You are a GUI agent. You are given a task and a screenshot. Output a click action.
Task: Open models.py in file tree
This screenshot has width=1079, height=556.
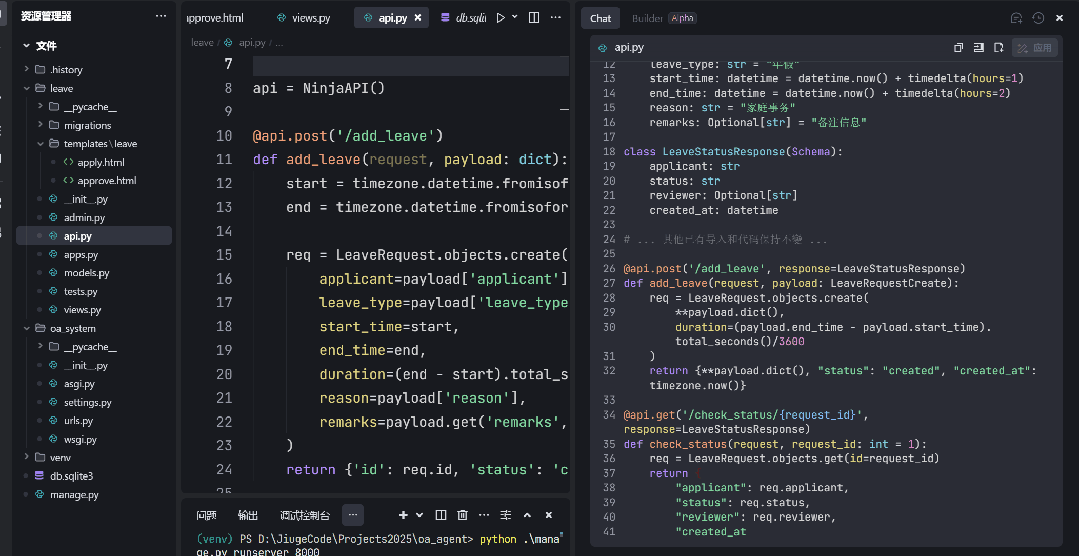[86, 273]
